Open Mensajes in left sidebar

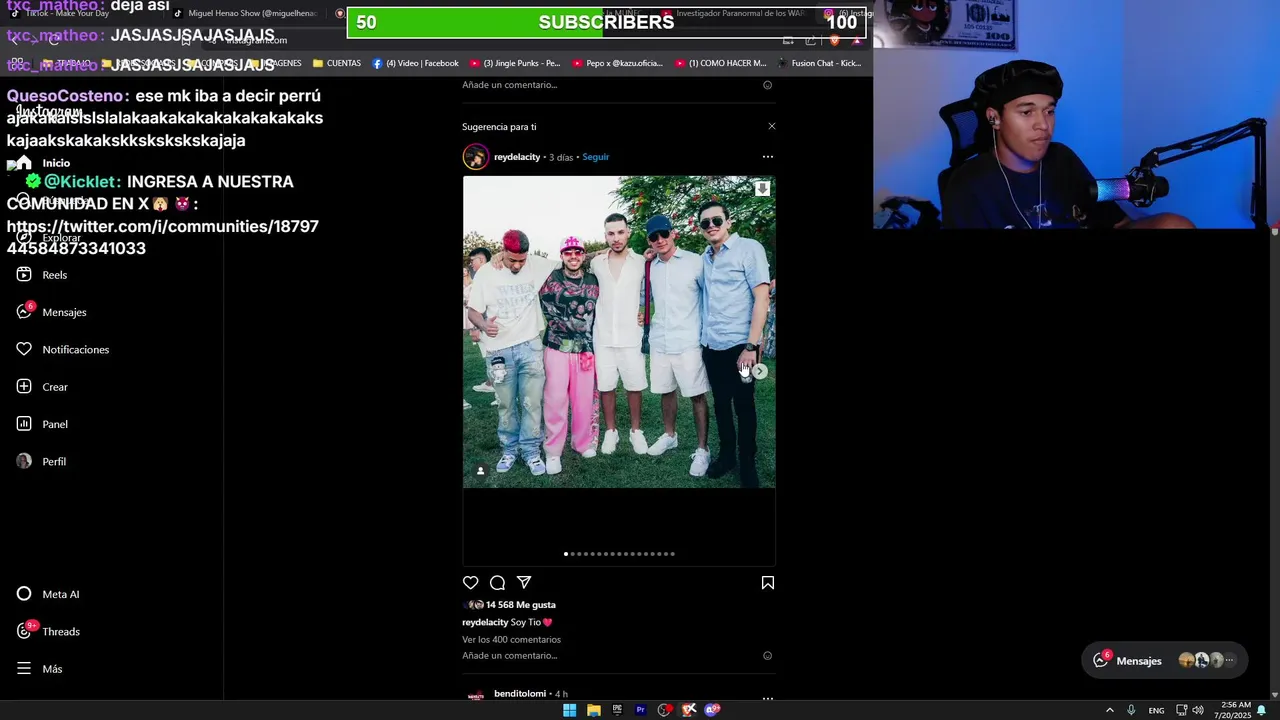(x=52, y=312)
